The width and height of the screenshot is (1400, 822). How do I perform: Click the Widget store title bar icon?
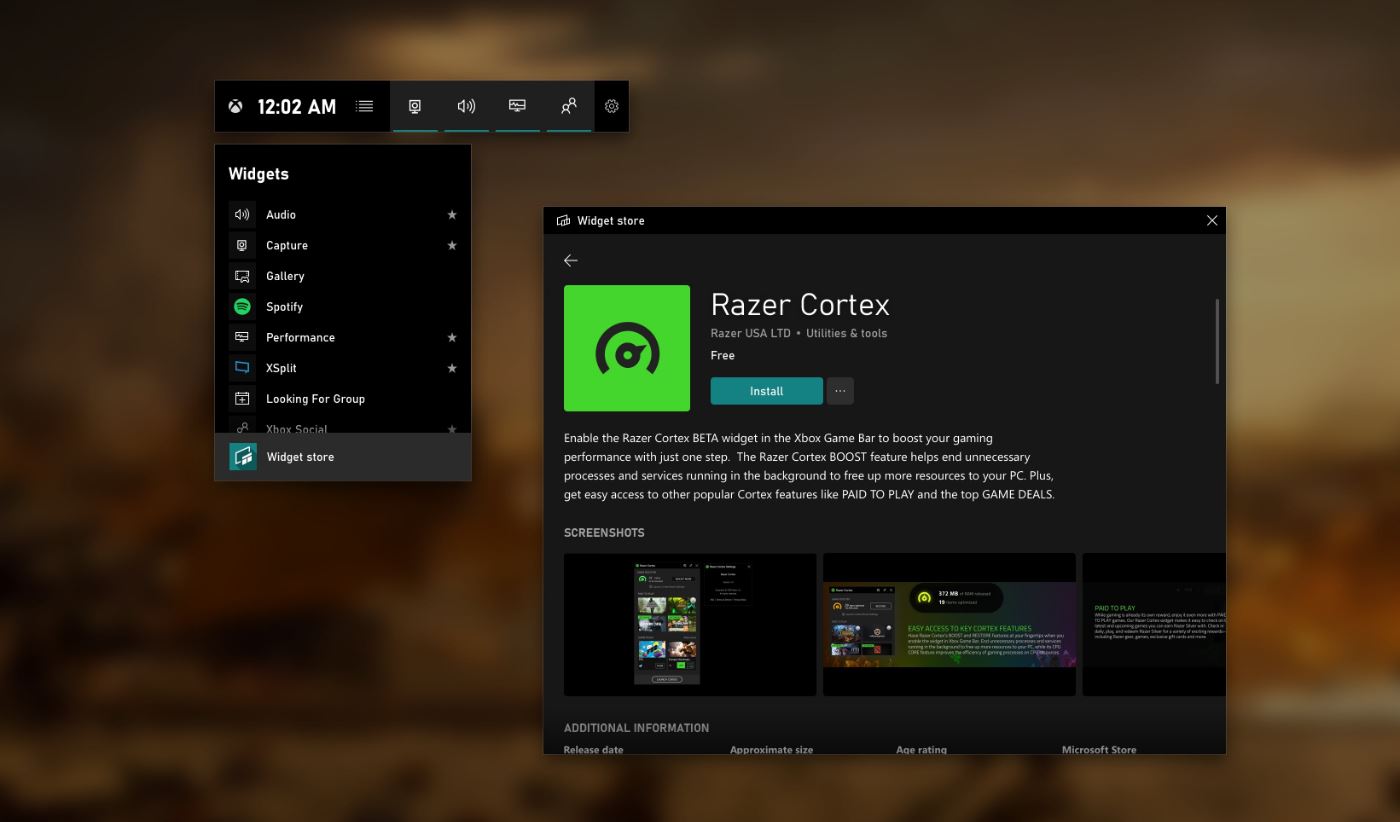coord(563,221)
